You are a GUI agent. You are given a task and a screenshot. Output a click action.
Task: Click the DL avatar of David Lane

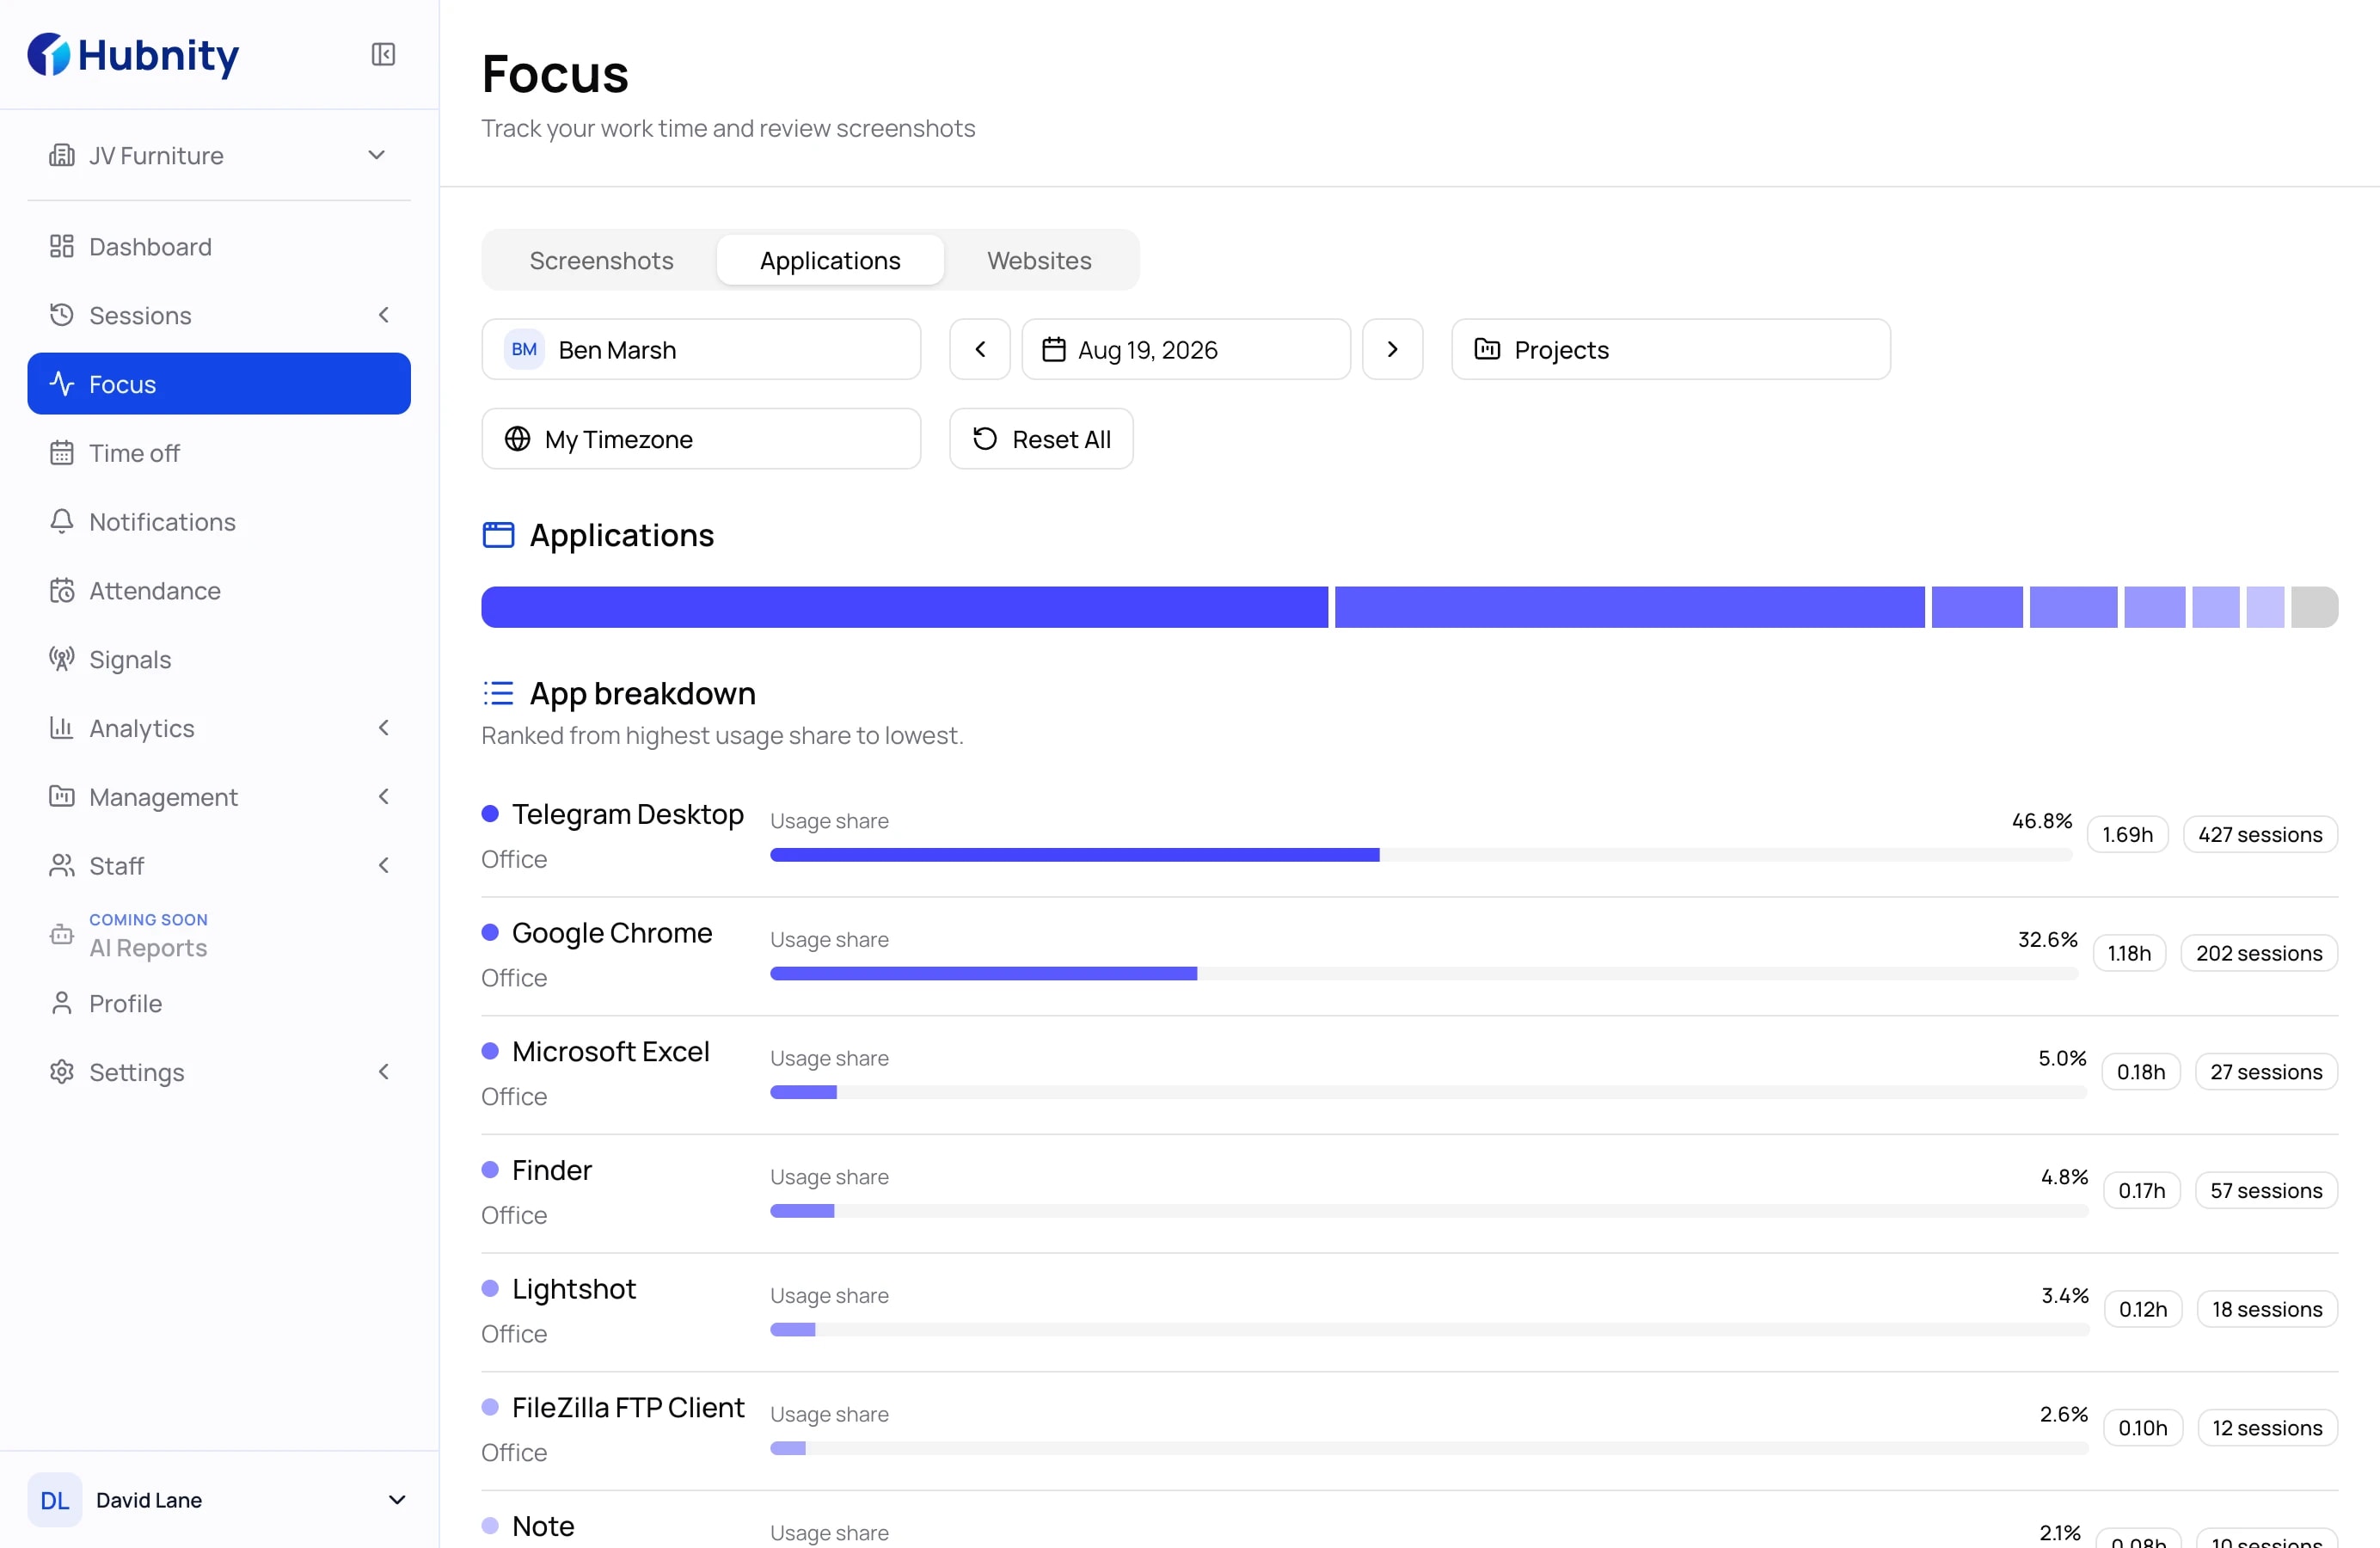click(x=54, y=1499)
